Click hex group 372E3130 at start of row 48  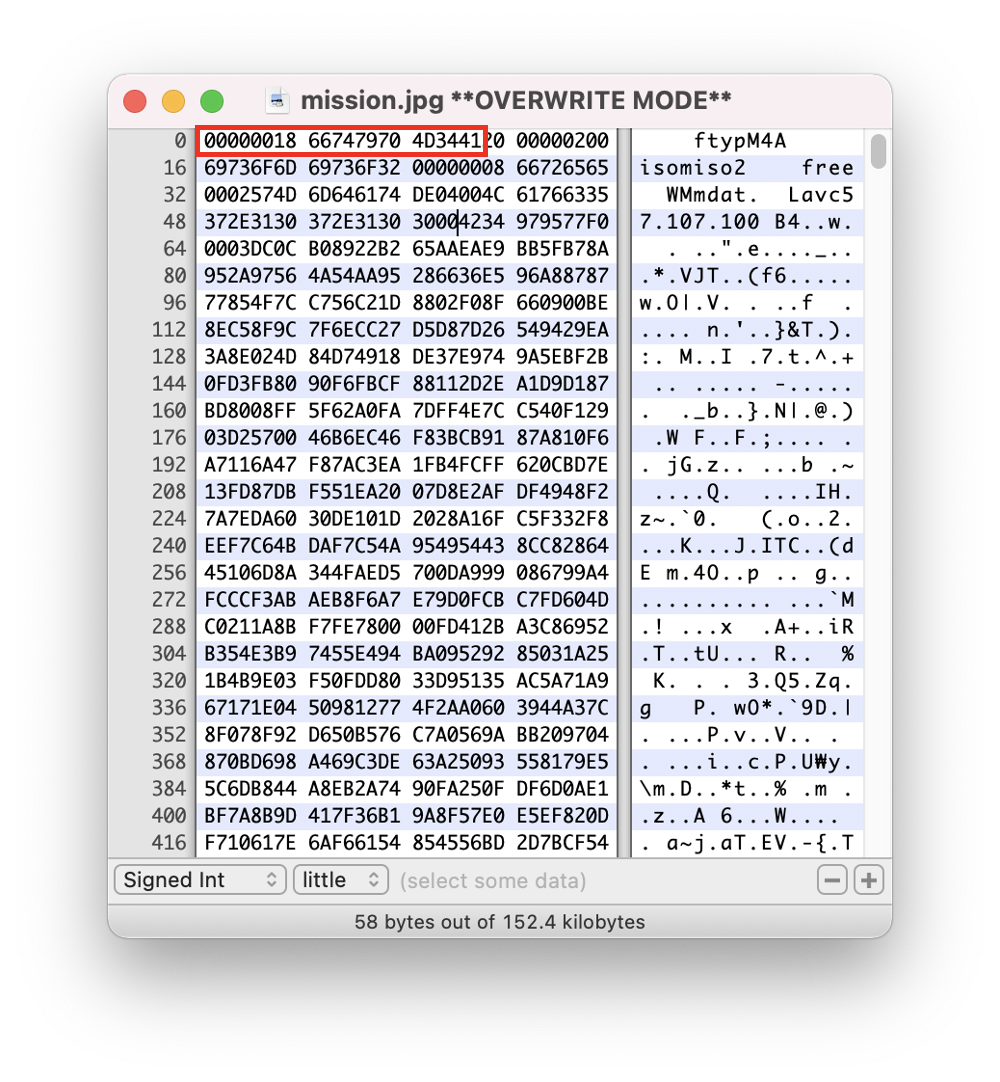coord(250,222)
